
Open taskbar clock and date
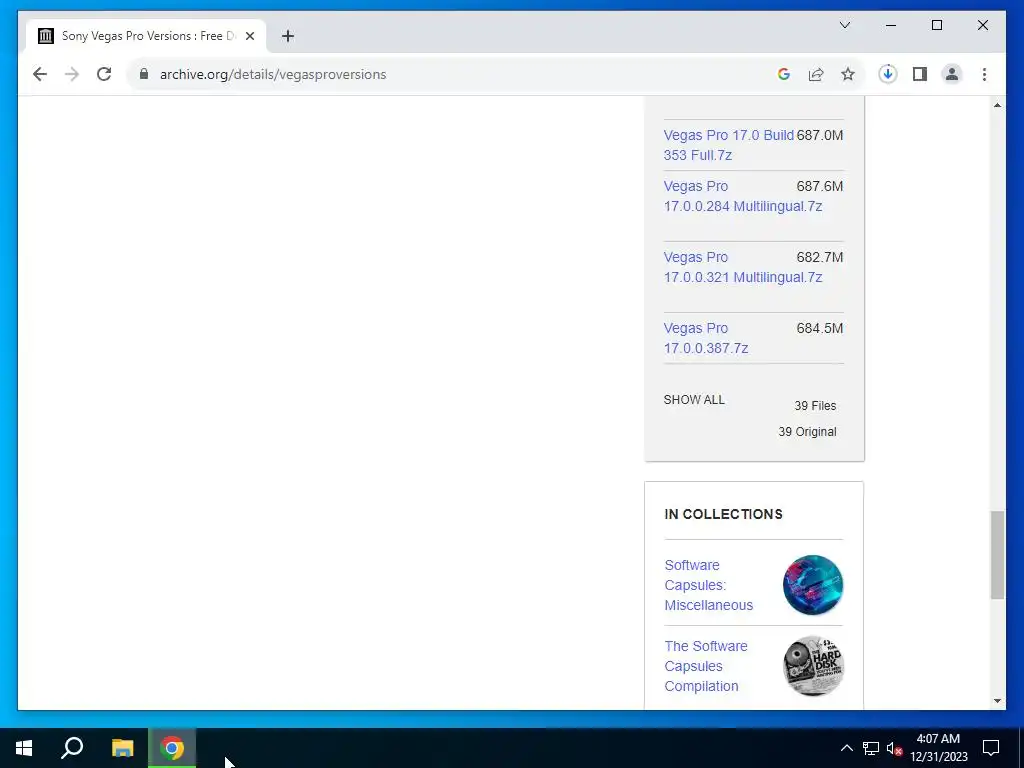[938, 748]
